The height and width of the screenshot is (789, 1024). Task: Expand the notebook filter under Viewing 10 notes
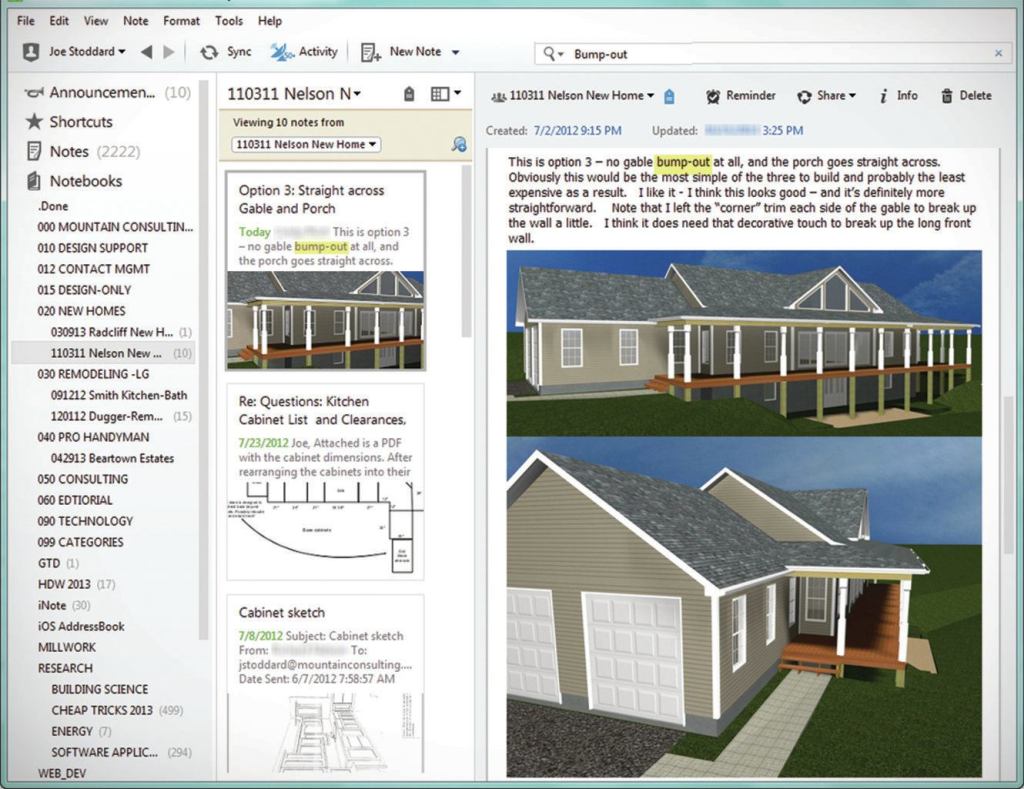(307, 145)
